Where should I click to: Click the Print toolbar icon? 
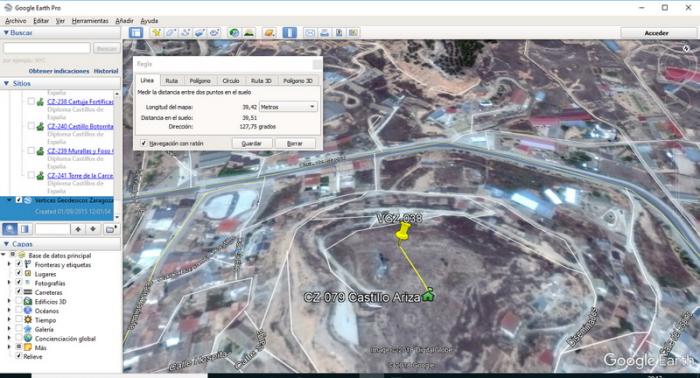click(x=325, y=33)
